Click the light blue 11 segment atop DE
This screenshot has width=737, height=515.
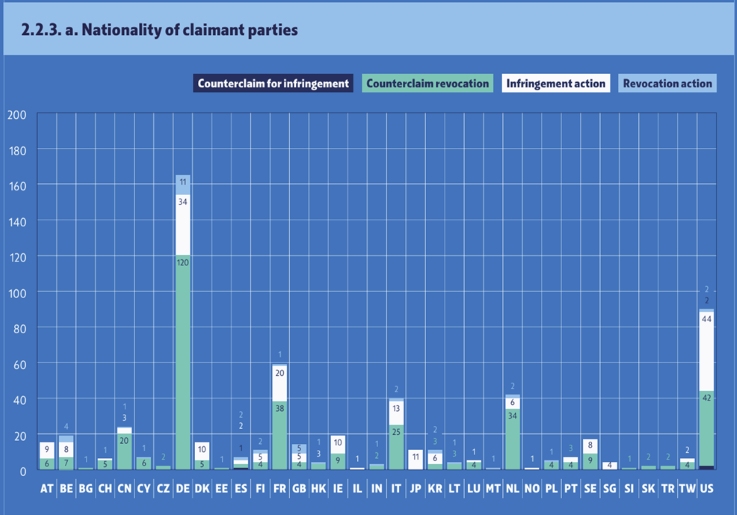tap(183, 183)
